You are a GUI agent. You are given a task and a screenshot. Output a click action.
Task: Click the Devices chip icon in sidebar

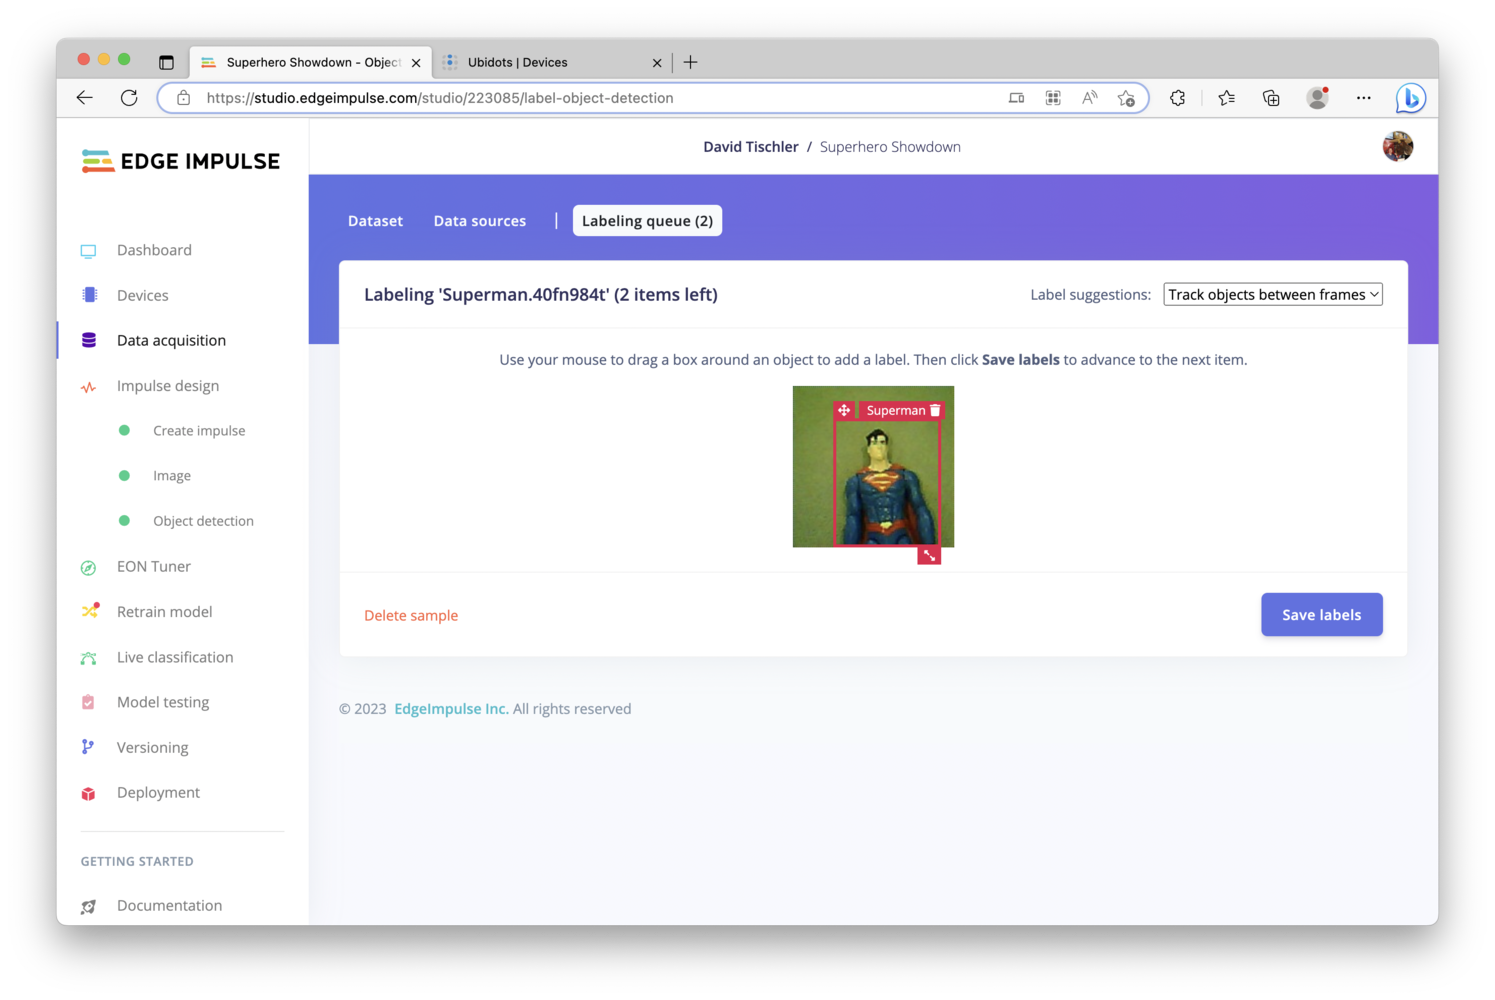point(89,295)
